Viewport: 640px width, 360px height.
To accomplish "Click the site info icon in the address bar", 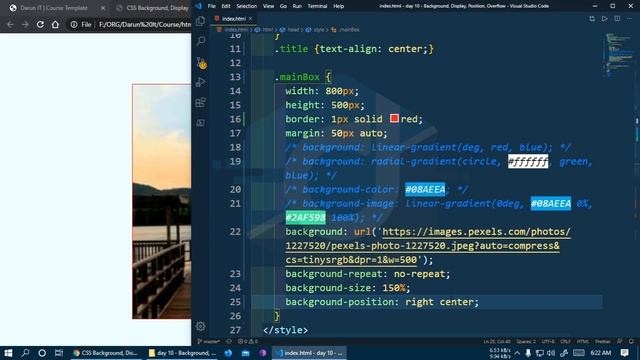I will click(x=74, y=24).
